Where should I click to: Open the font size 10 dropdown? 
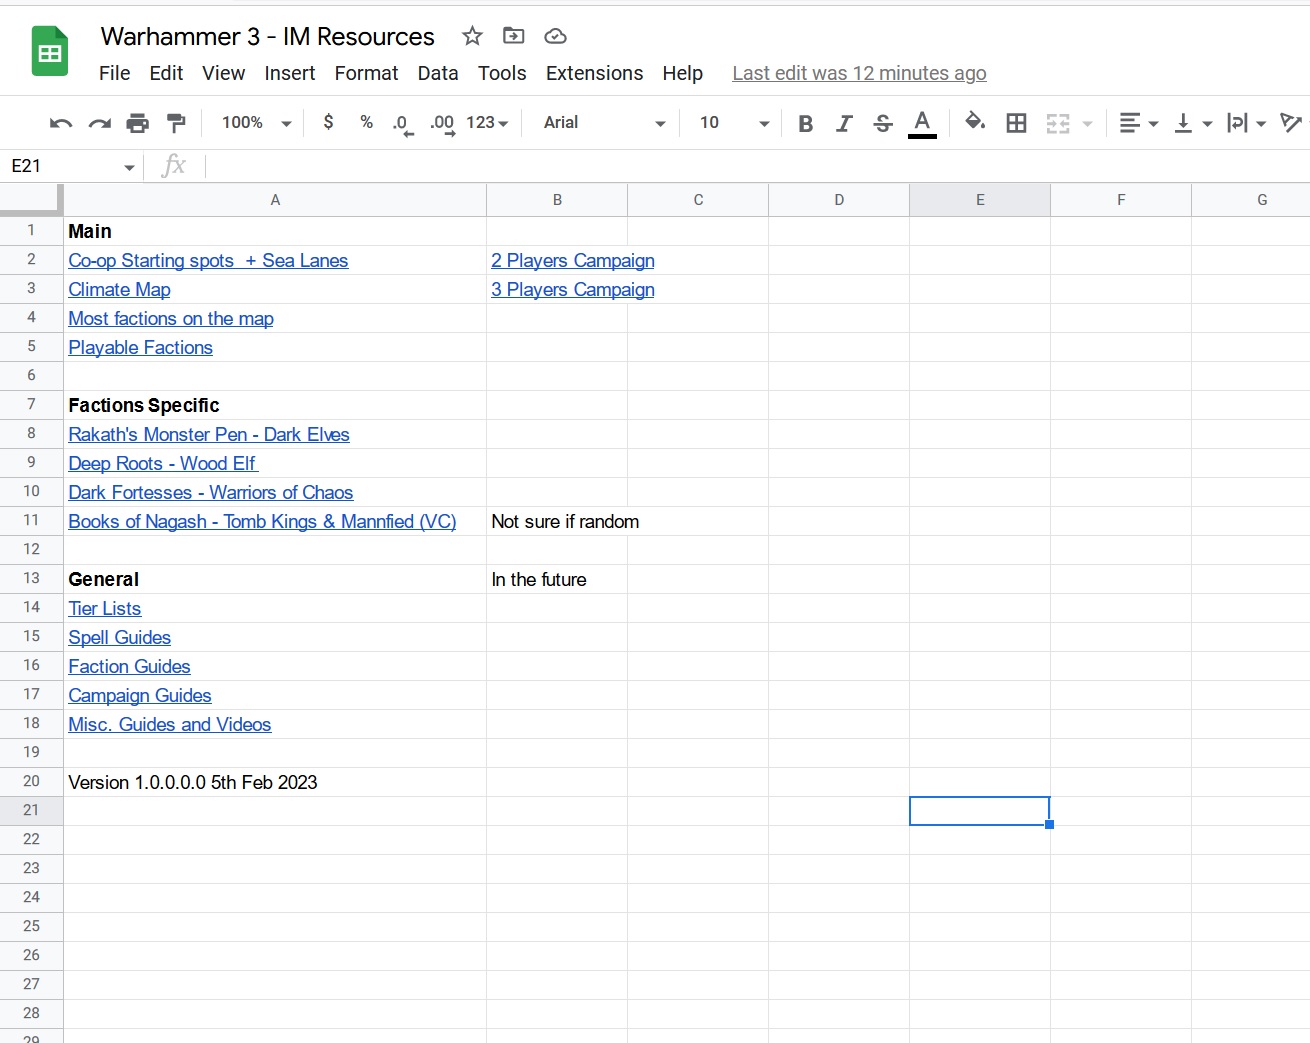coord(734,123)
